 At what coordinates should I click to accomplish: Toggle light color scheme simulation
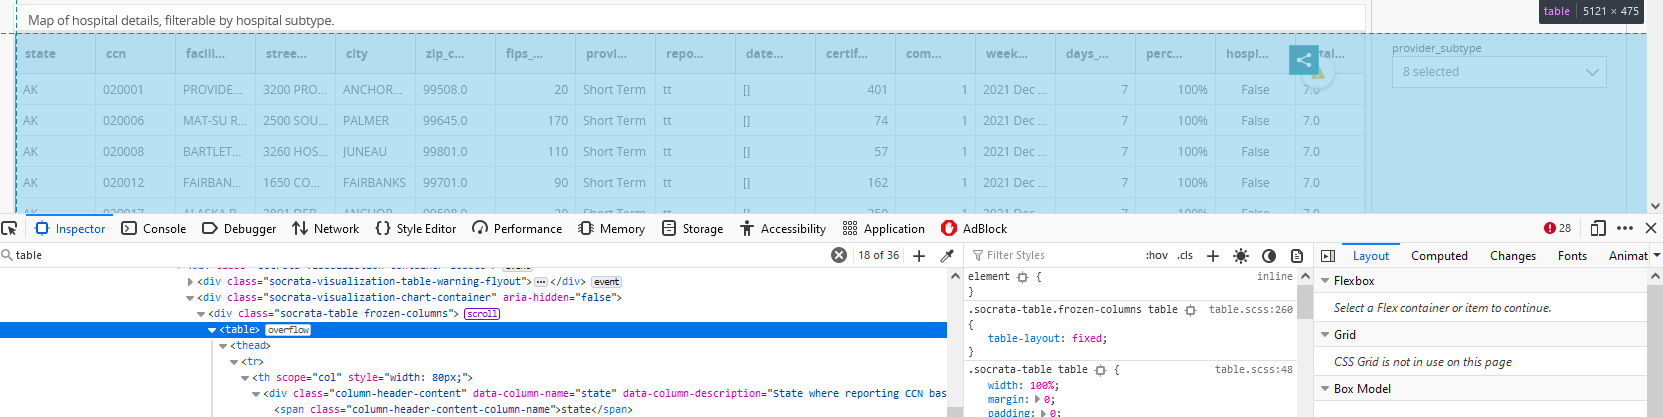coord(1241,256)
